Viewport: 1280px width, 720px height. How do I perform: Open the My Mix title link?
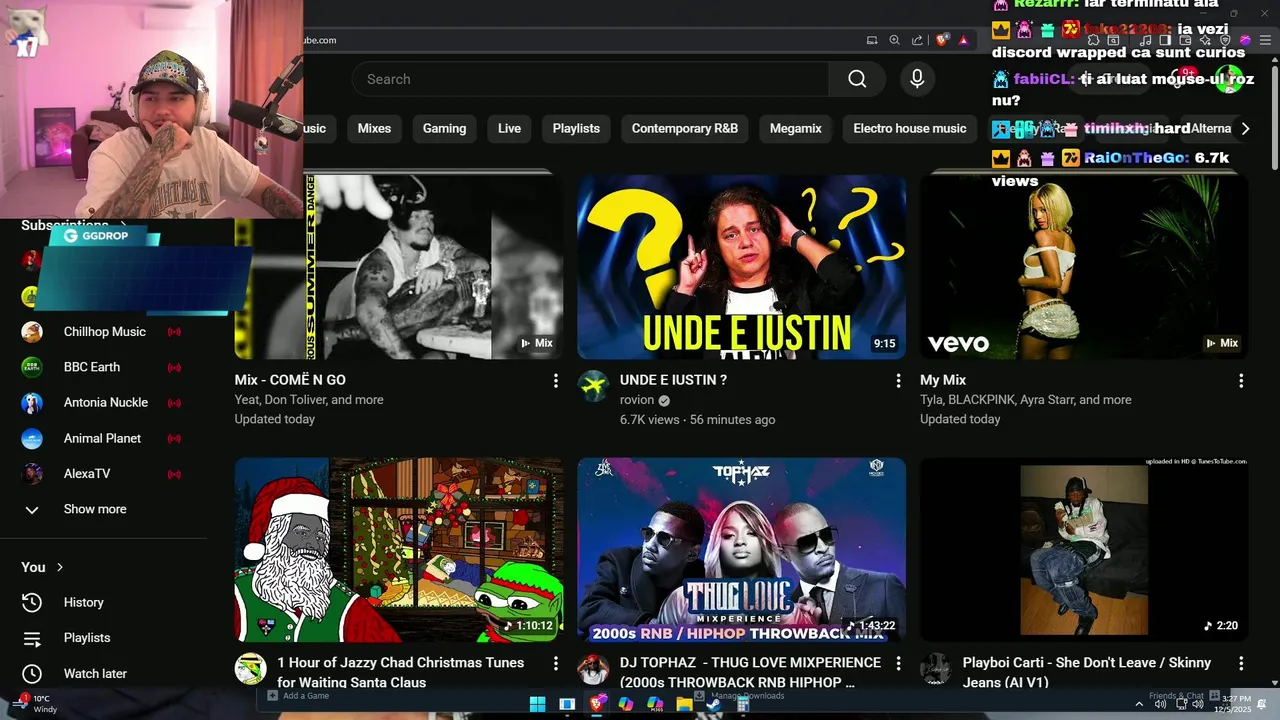click(x=943, y=380)
